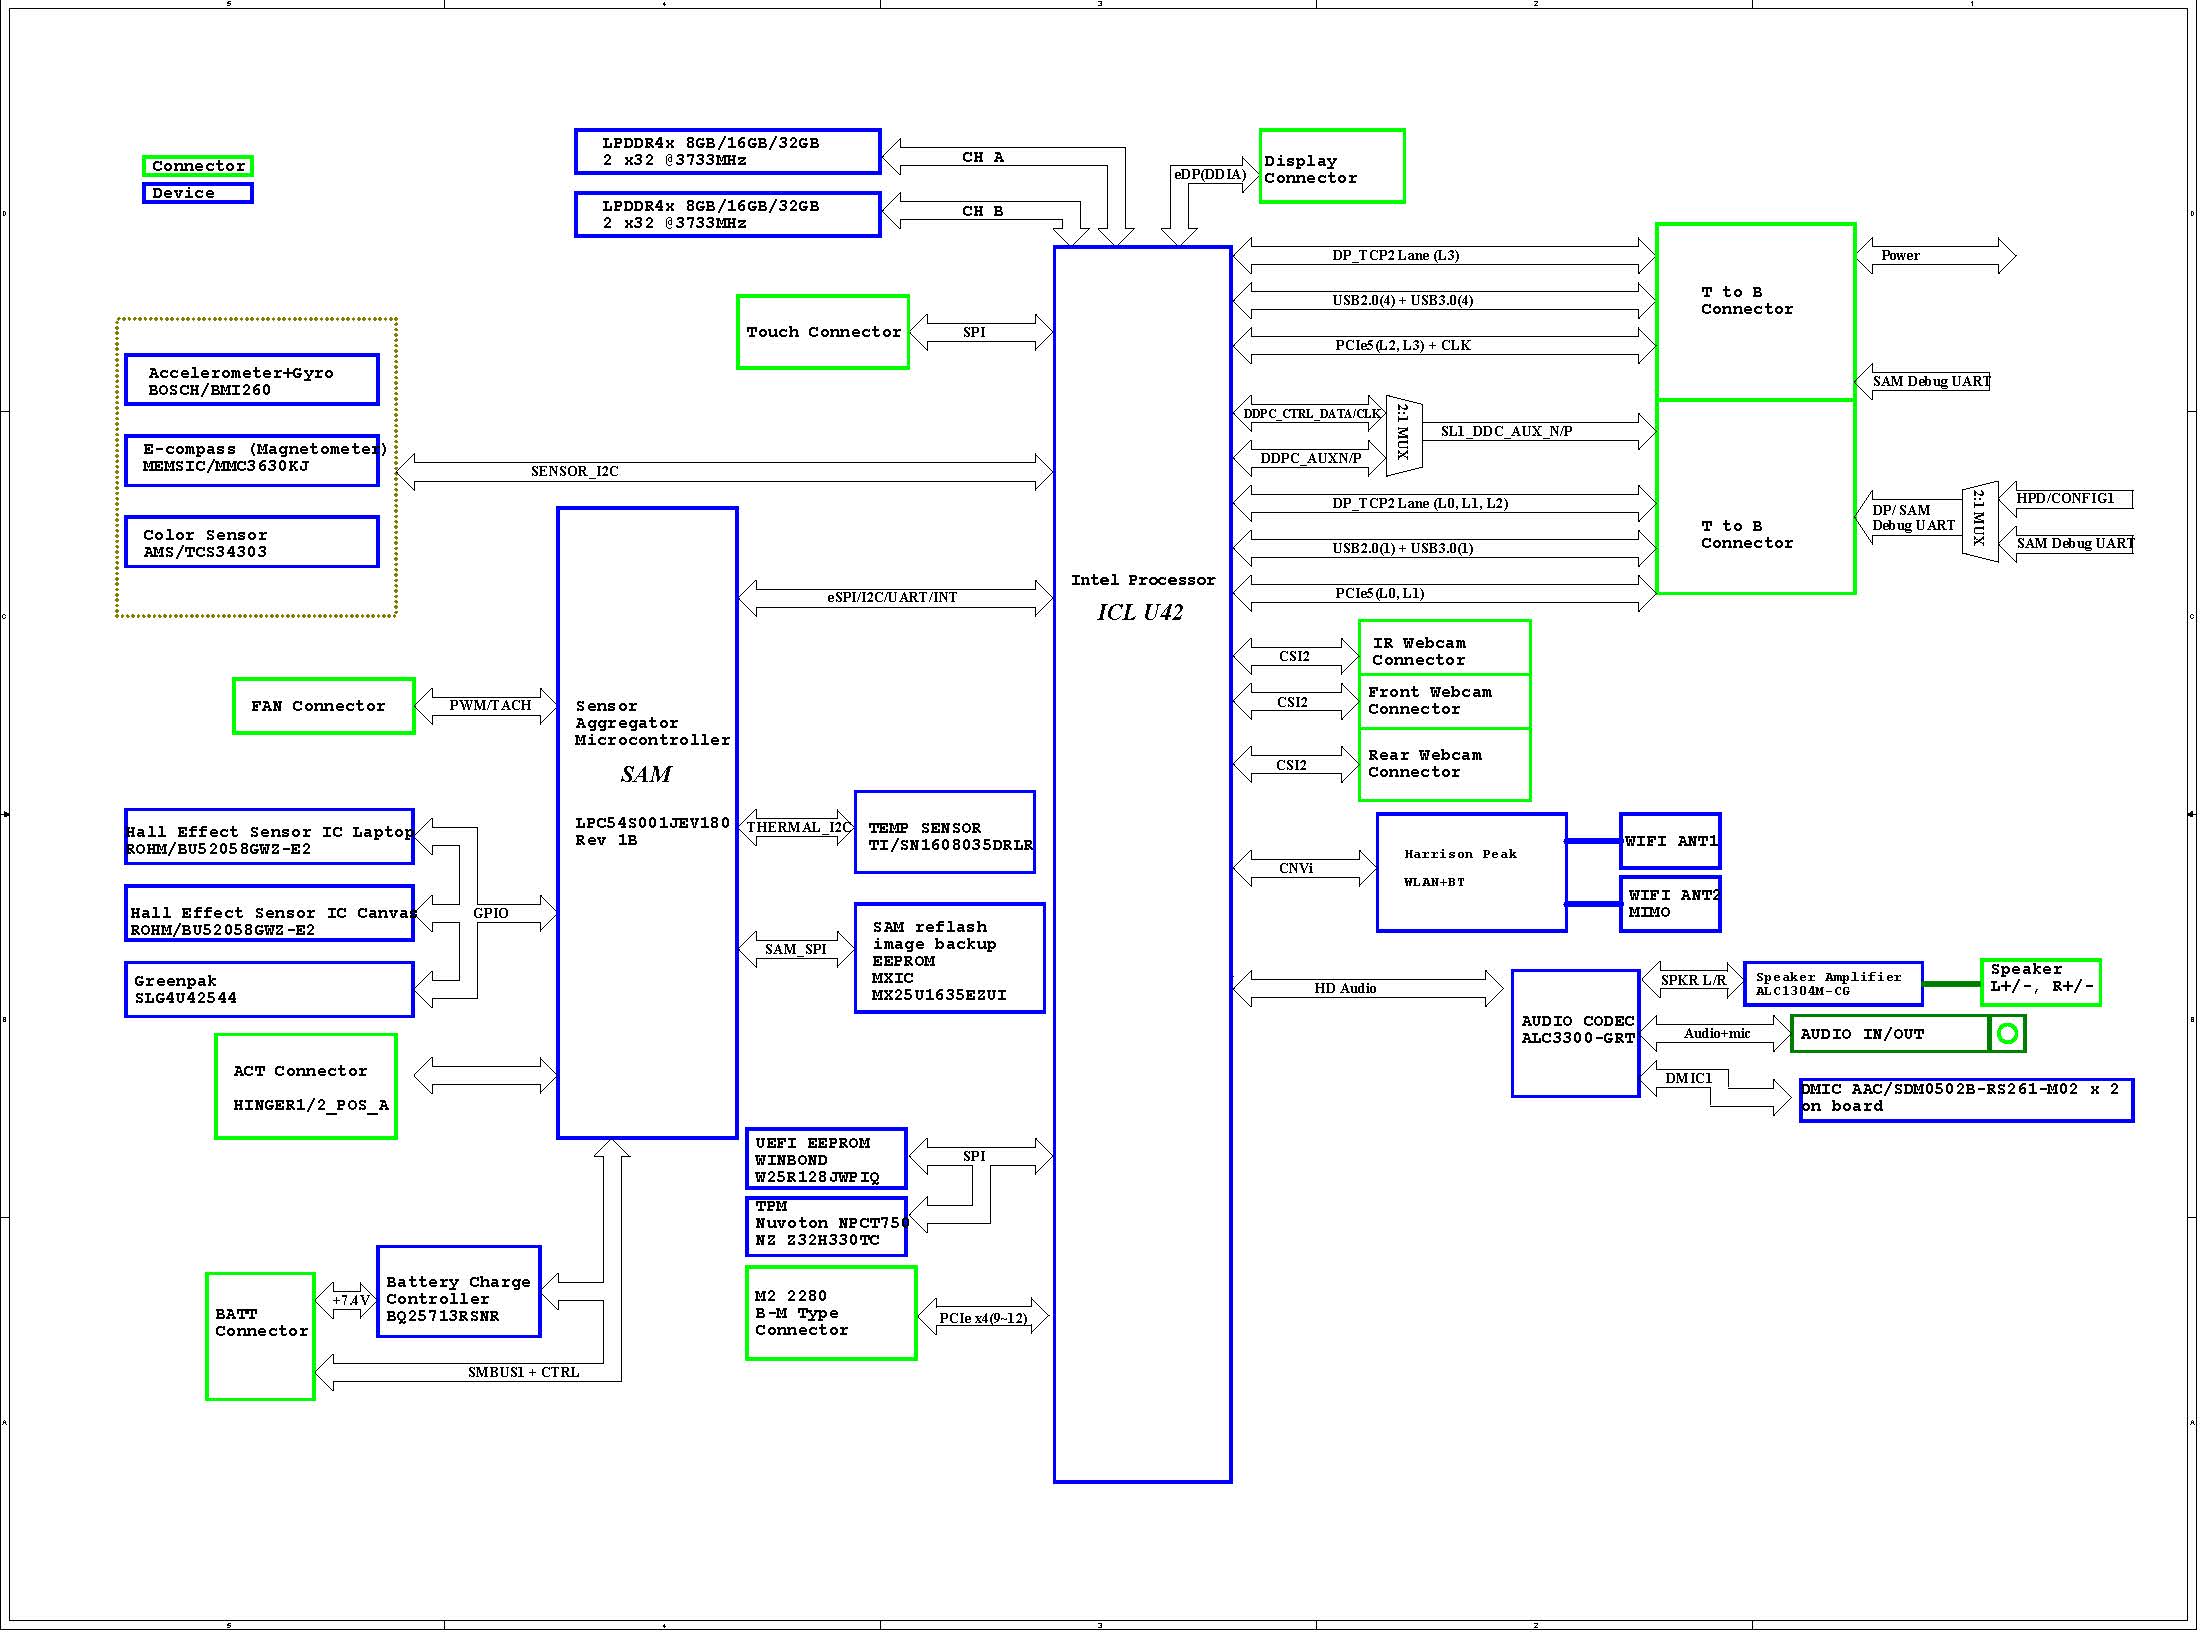2206x1633 pixels.
Task: Click the SMBUS1 + CTRL label
Action: [x=524, y=1372]
